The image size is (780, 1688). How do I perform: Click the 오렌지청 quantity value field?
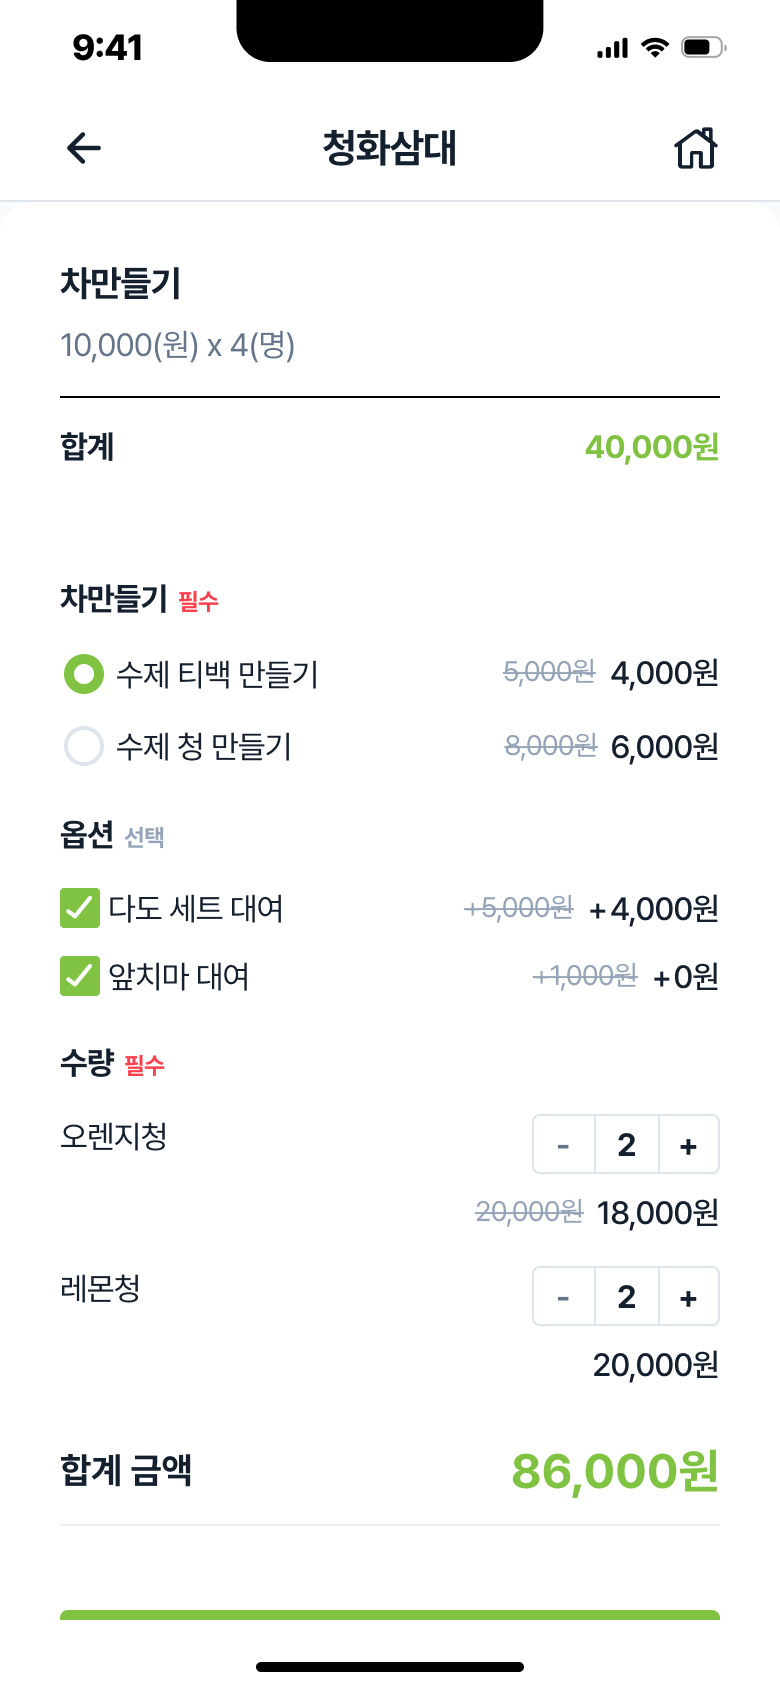pos(627,1145)
